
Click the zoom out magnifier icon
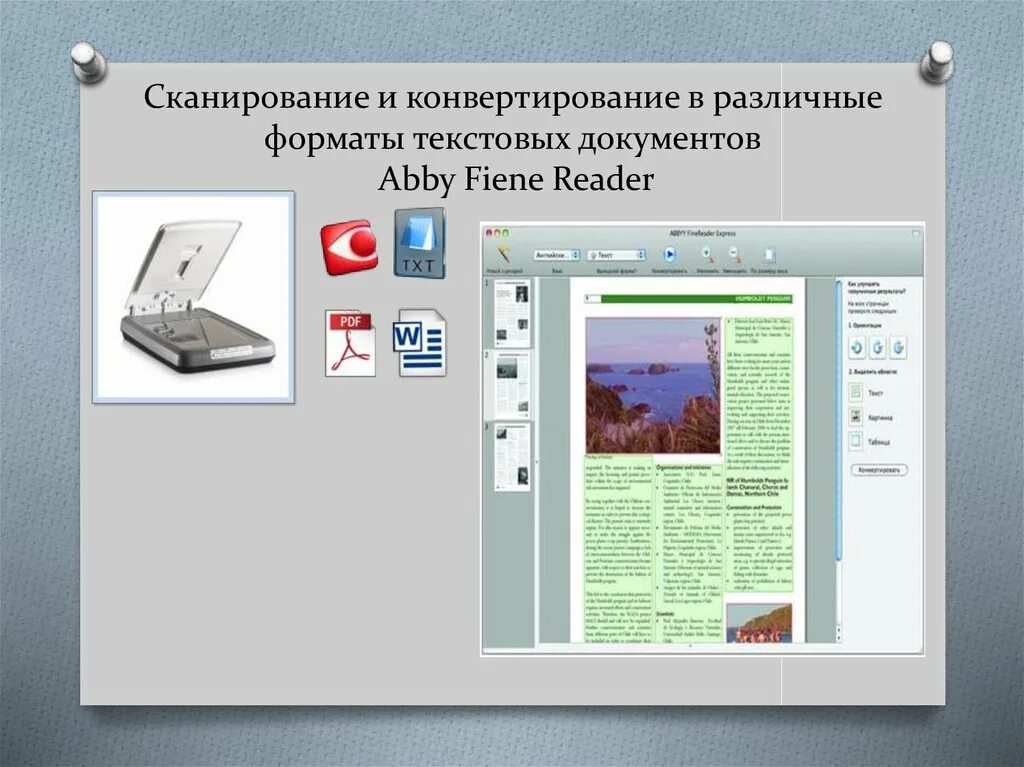pos(734,253)
